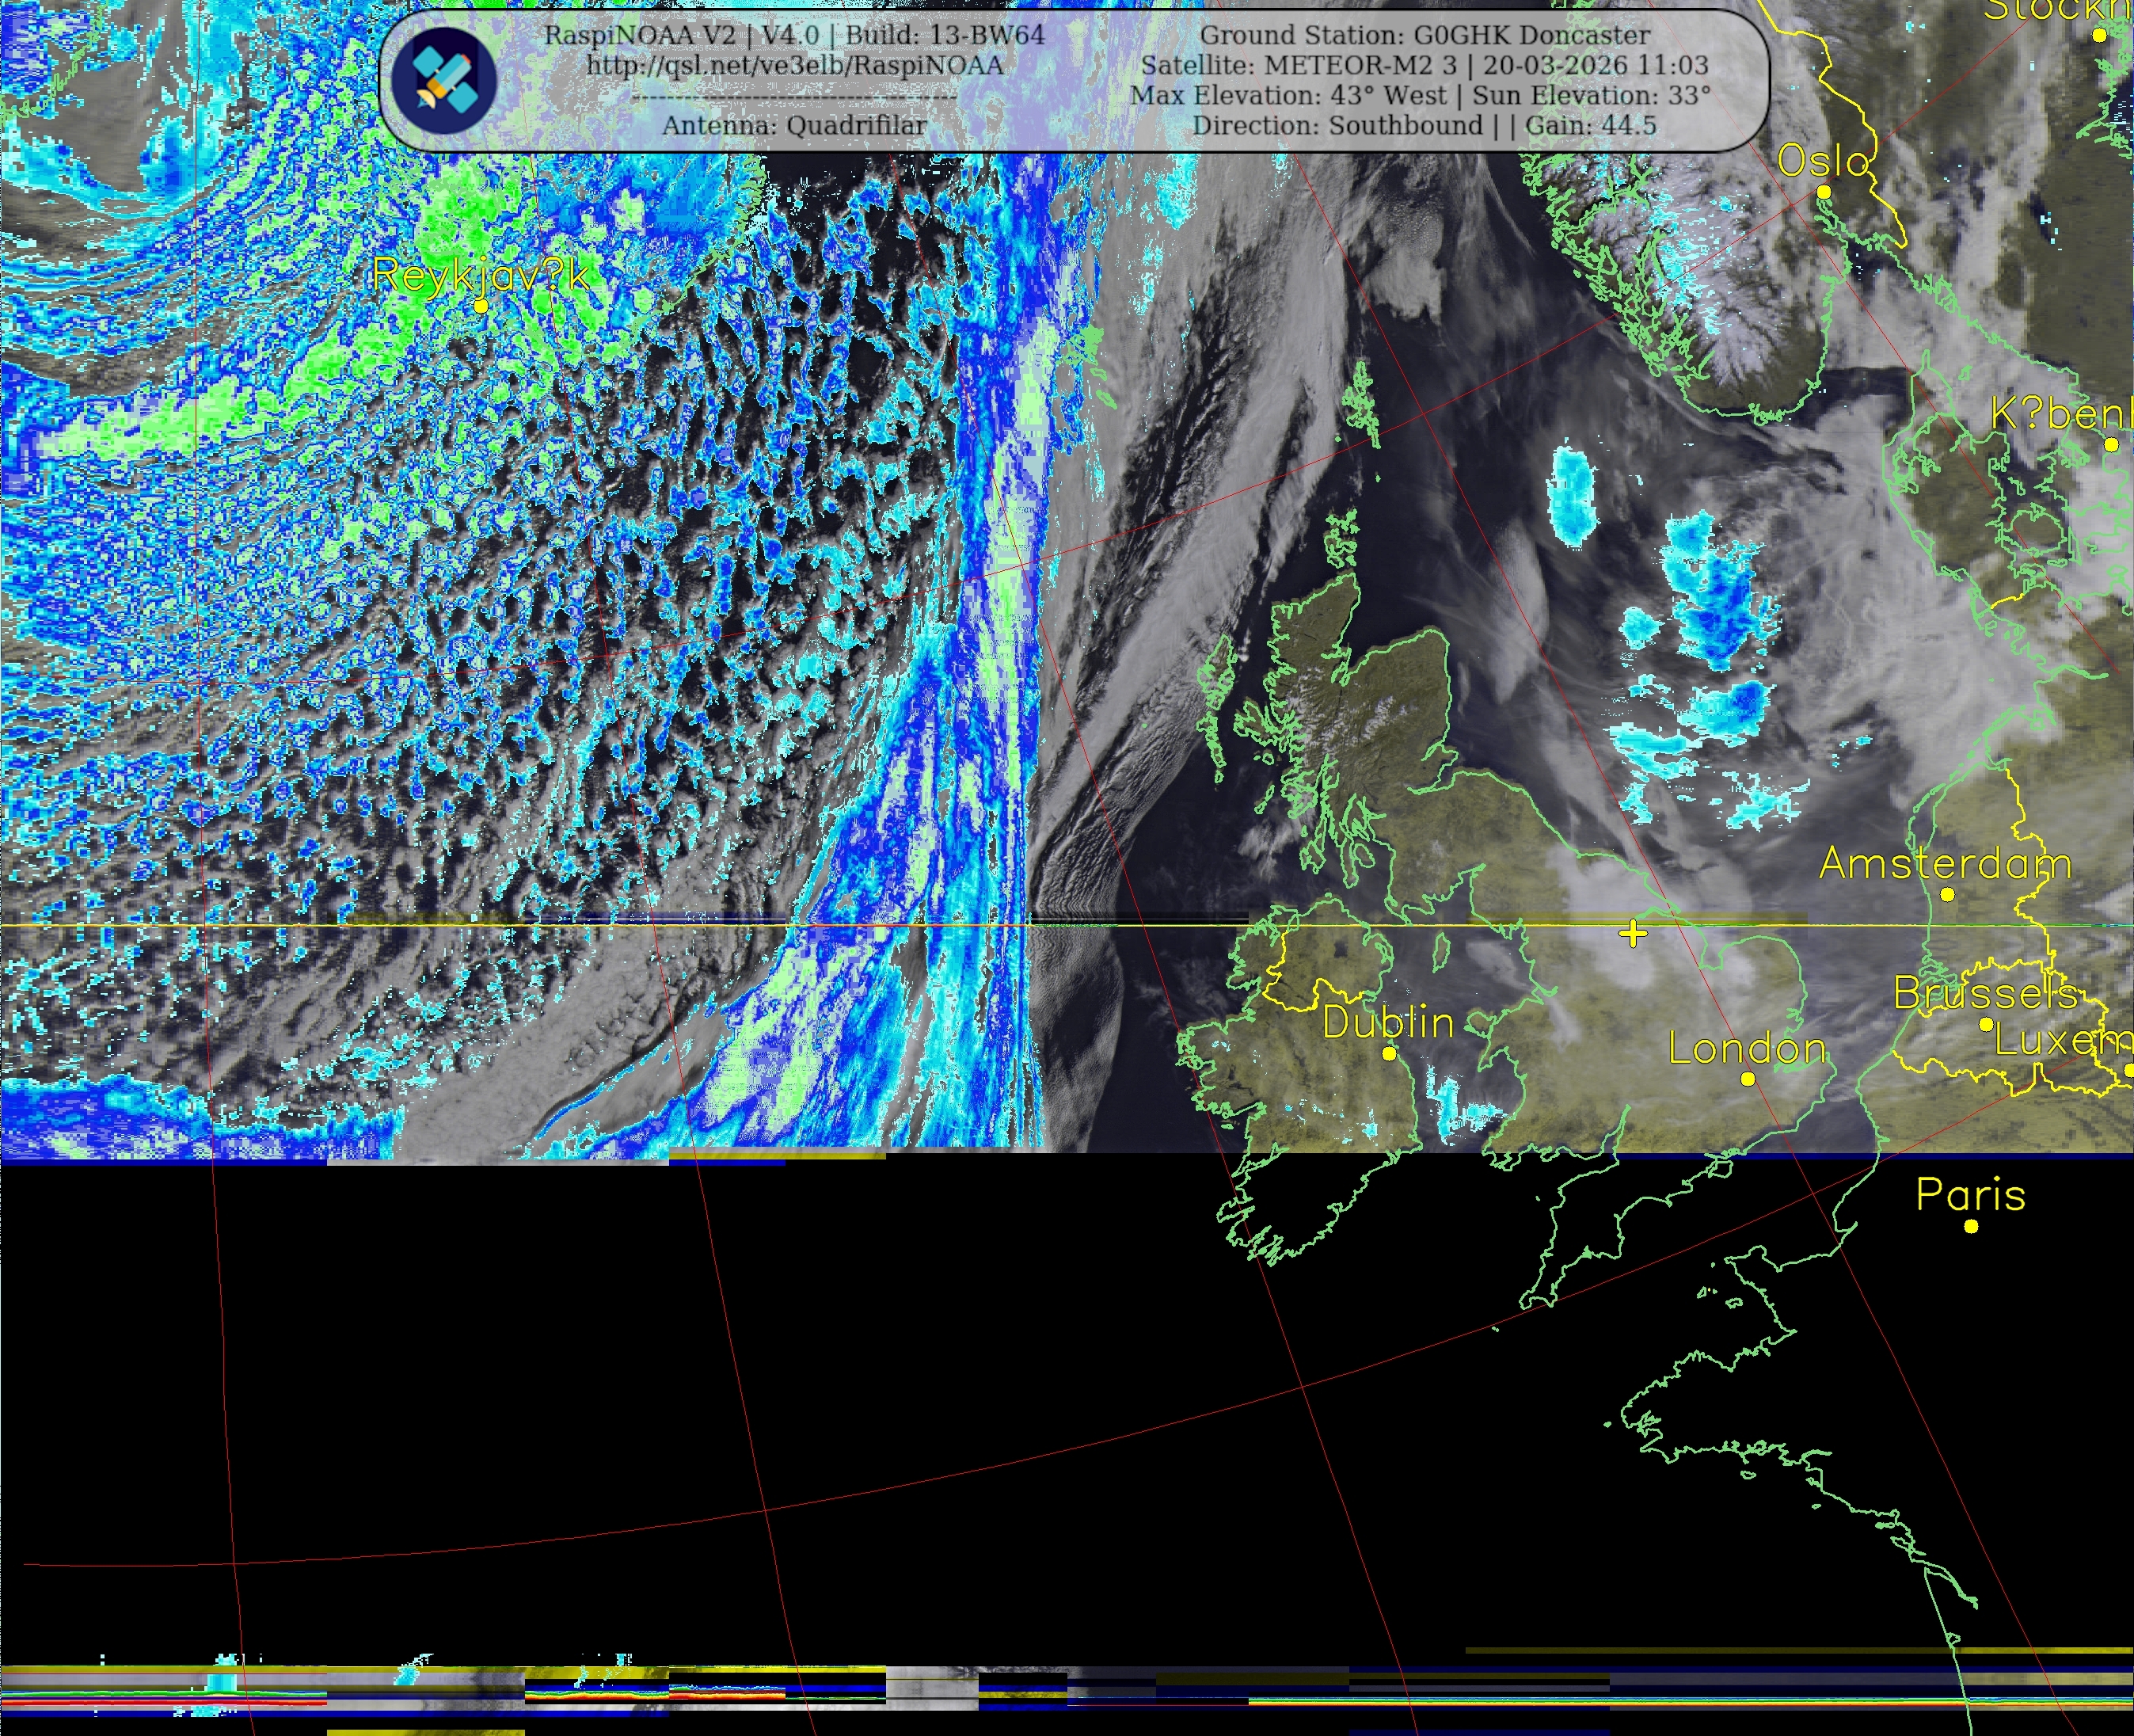The height and width of the screenshot is (1736, 2134).
Task: Click the Copenhagen marker dot at right edge
Action: pyautogui.click(x=2111, y=445)
